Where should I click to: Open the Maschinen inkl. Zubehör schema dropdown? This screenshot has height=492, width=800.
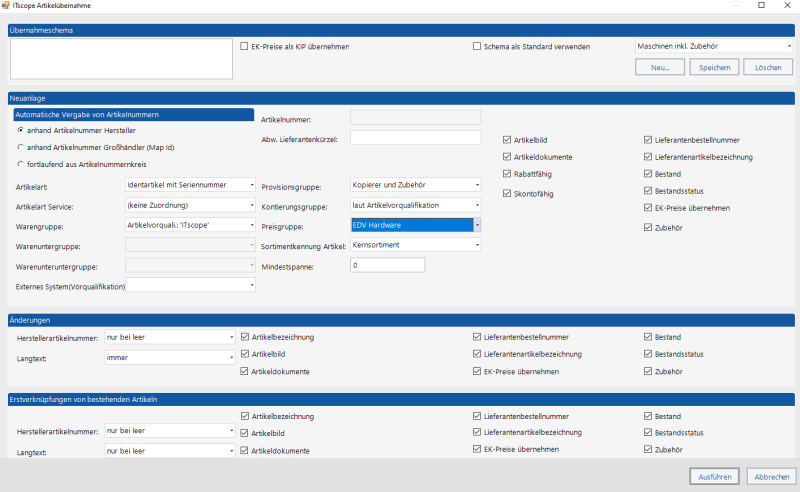click(x=714, y=46)
